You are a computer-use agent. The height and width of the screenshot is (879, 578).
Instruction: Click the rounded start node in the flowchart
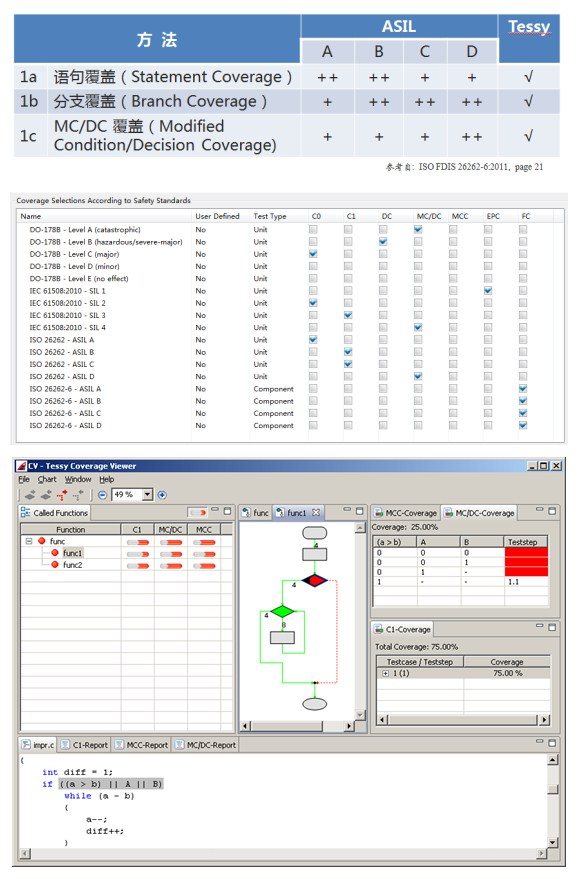(315, 533)
